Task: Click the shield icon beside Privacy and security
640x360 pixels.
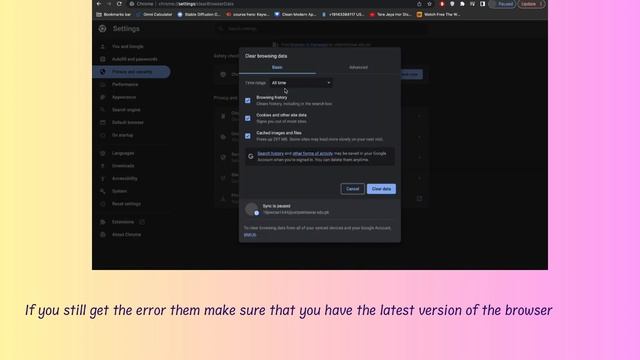Action: point(103,72)
